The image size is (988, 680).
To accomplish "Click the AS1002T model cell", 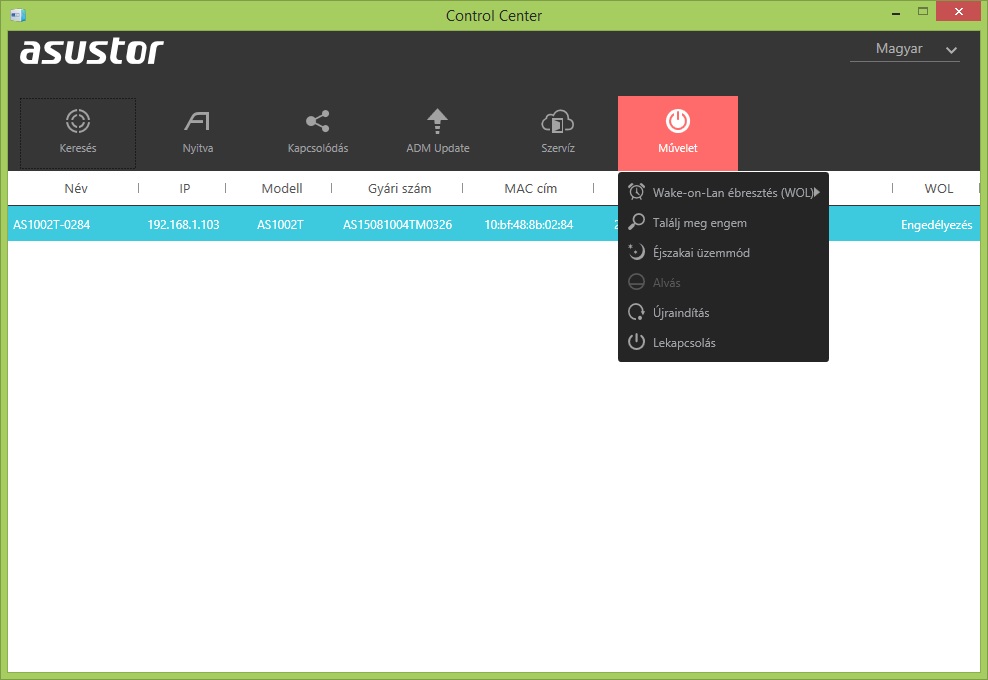I will click(280, 224).
